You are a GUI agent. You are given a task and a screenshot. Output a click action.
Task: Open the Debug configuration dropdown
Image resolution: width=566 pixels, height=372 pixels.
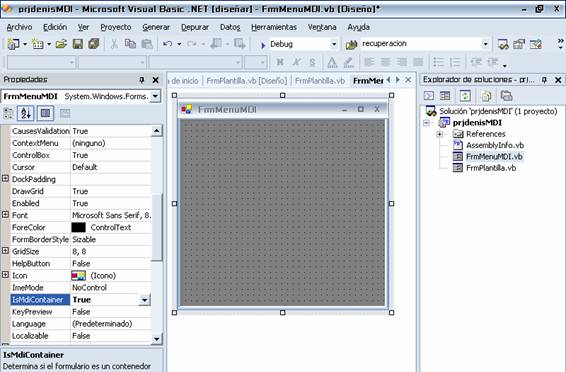pos(334,44)
